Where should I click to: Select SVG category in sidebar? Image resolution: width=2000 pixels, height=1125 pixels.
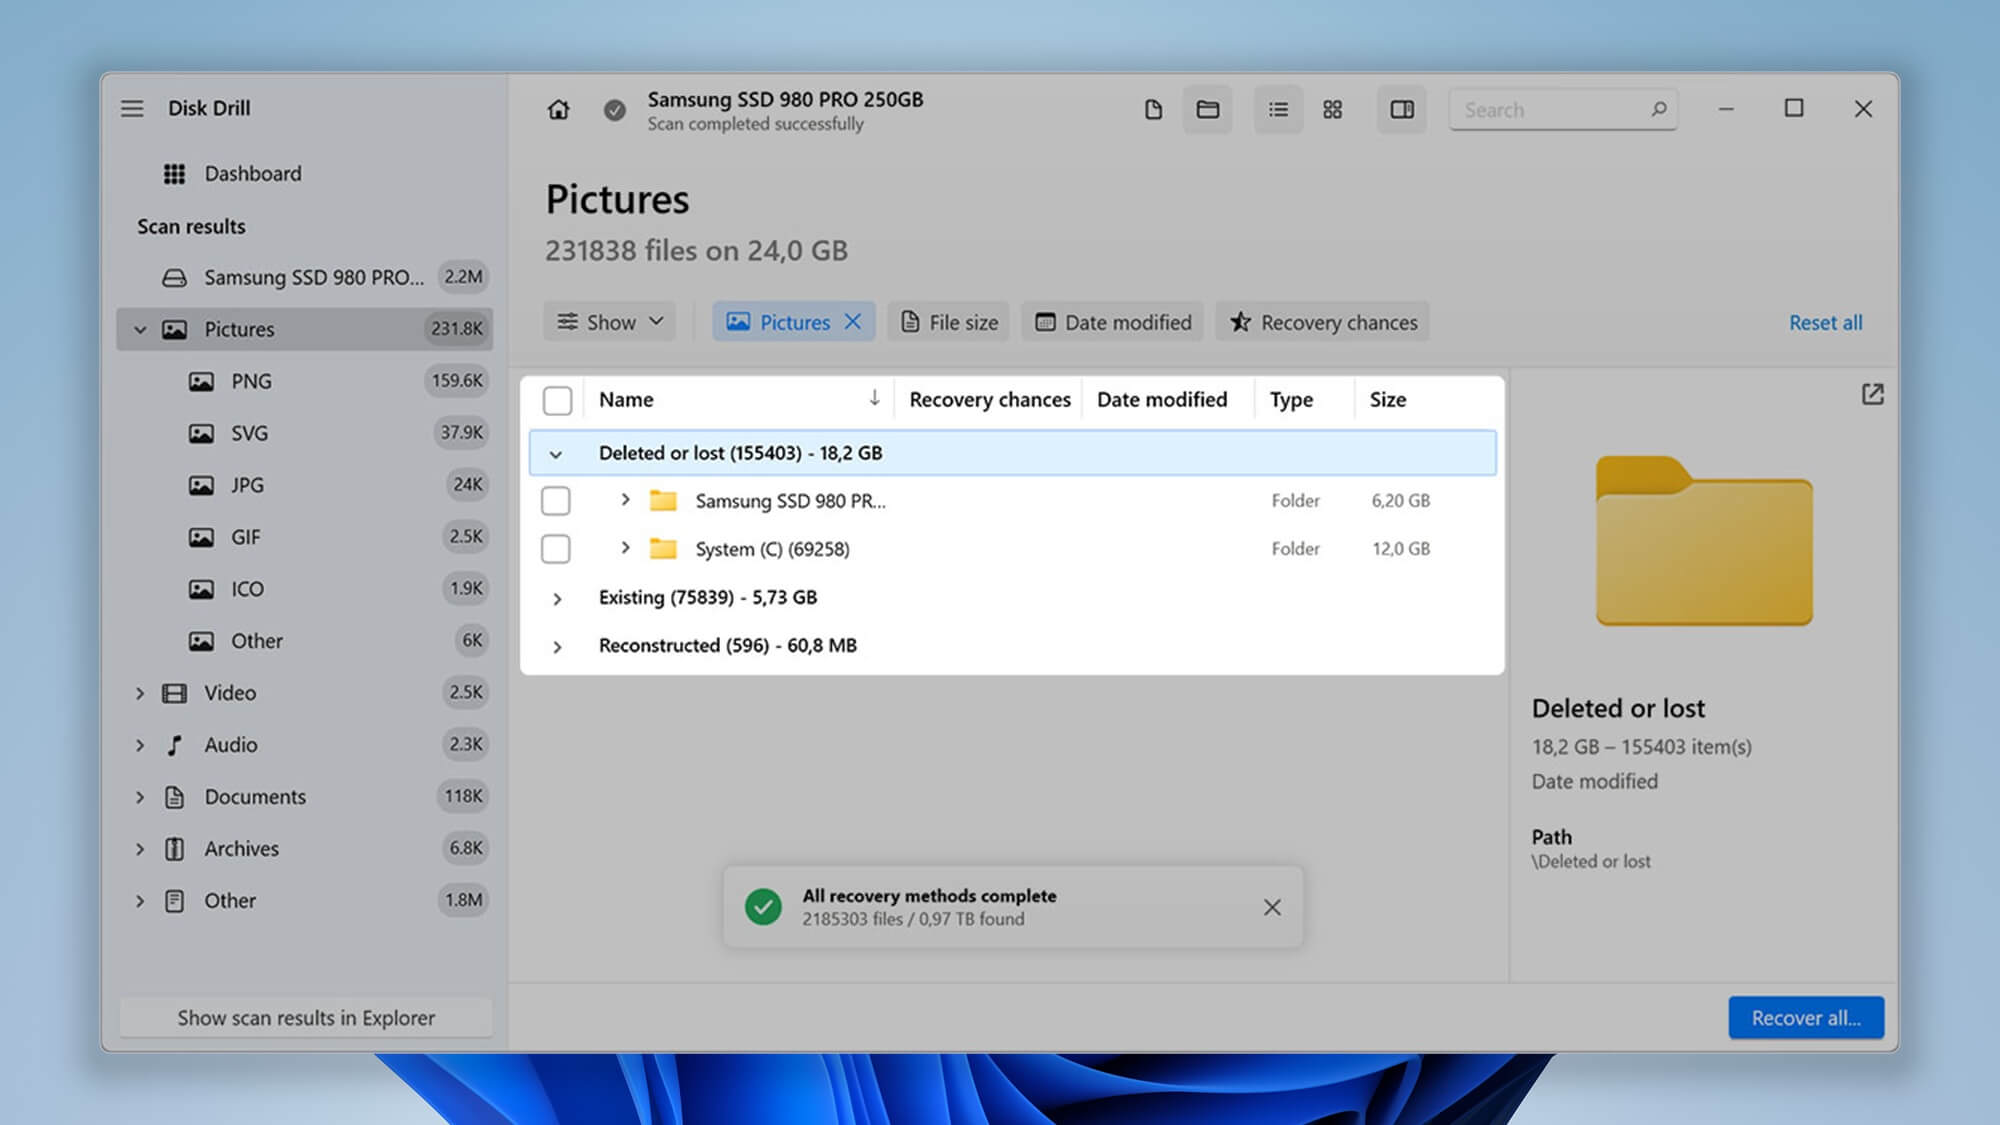pyautogui.click(x=305, y=433)
